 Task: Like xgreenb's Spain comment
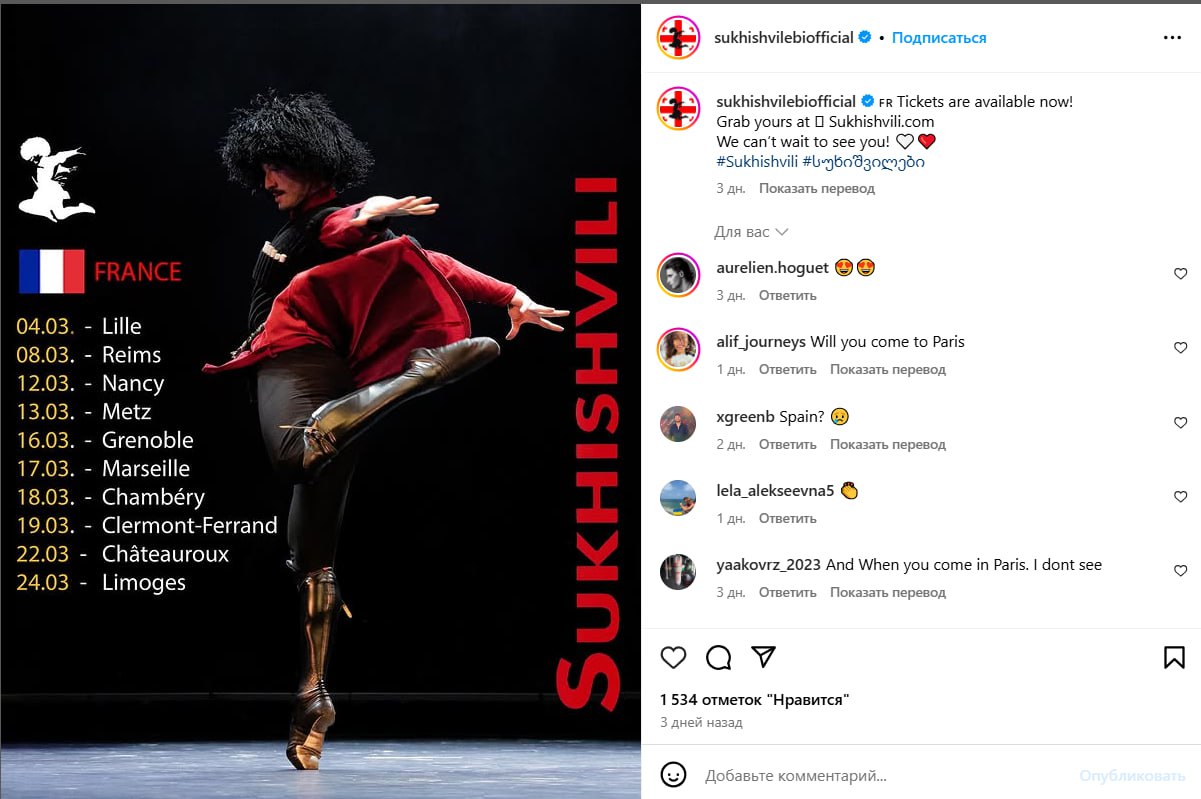[x=1180, y=423]
